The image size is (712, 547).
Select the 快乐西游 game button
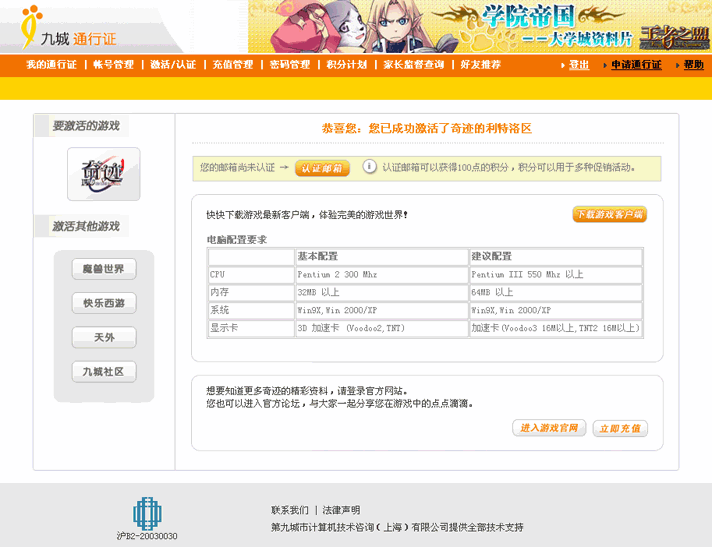coord(104,303)
